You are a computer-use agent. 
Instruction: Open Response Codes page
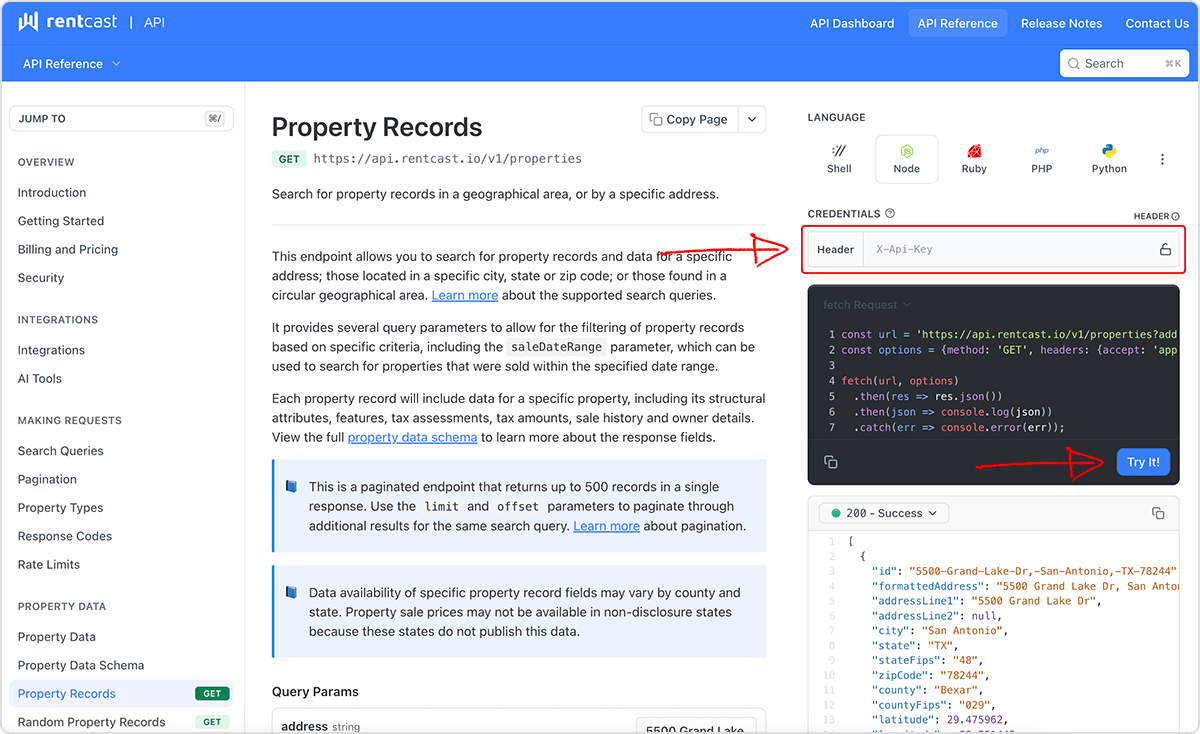65,536
